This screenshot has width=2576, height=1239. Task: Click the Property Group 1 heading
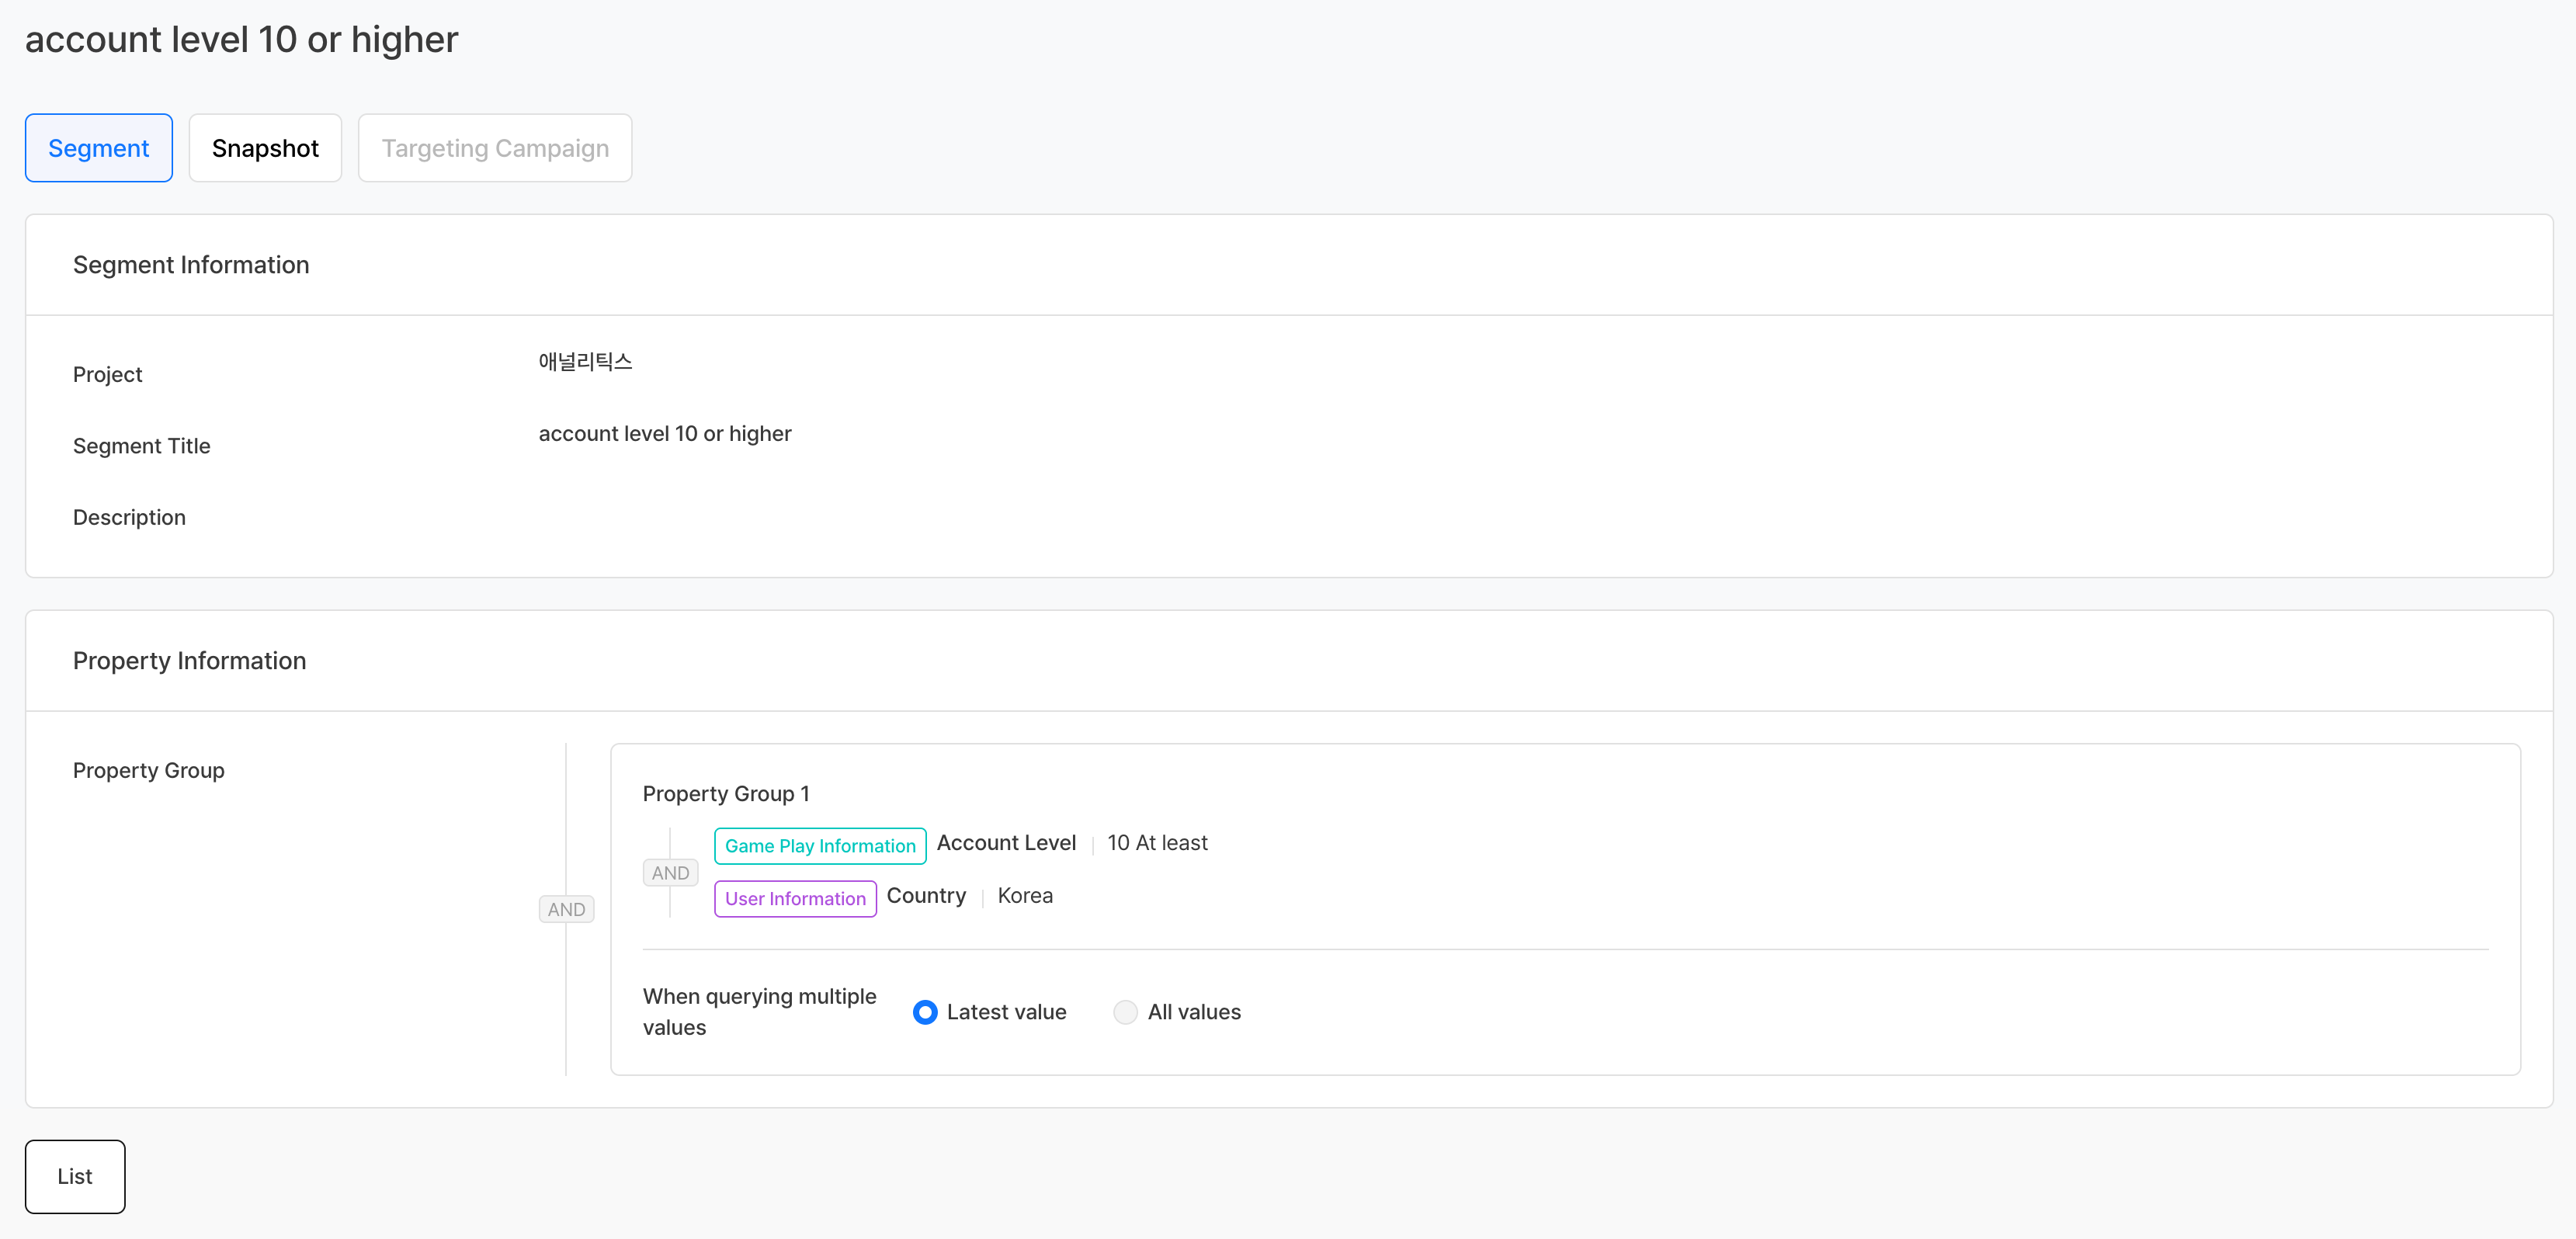tap(726, 794)
